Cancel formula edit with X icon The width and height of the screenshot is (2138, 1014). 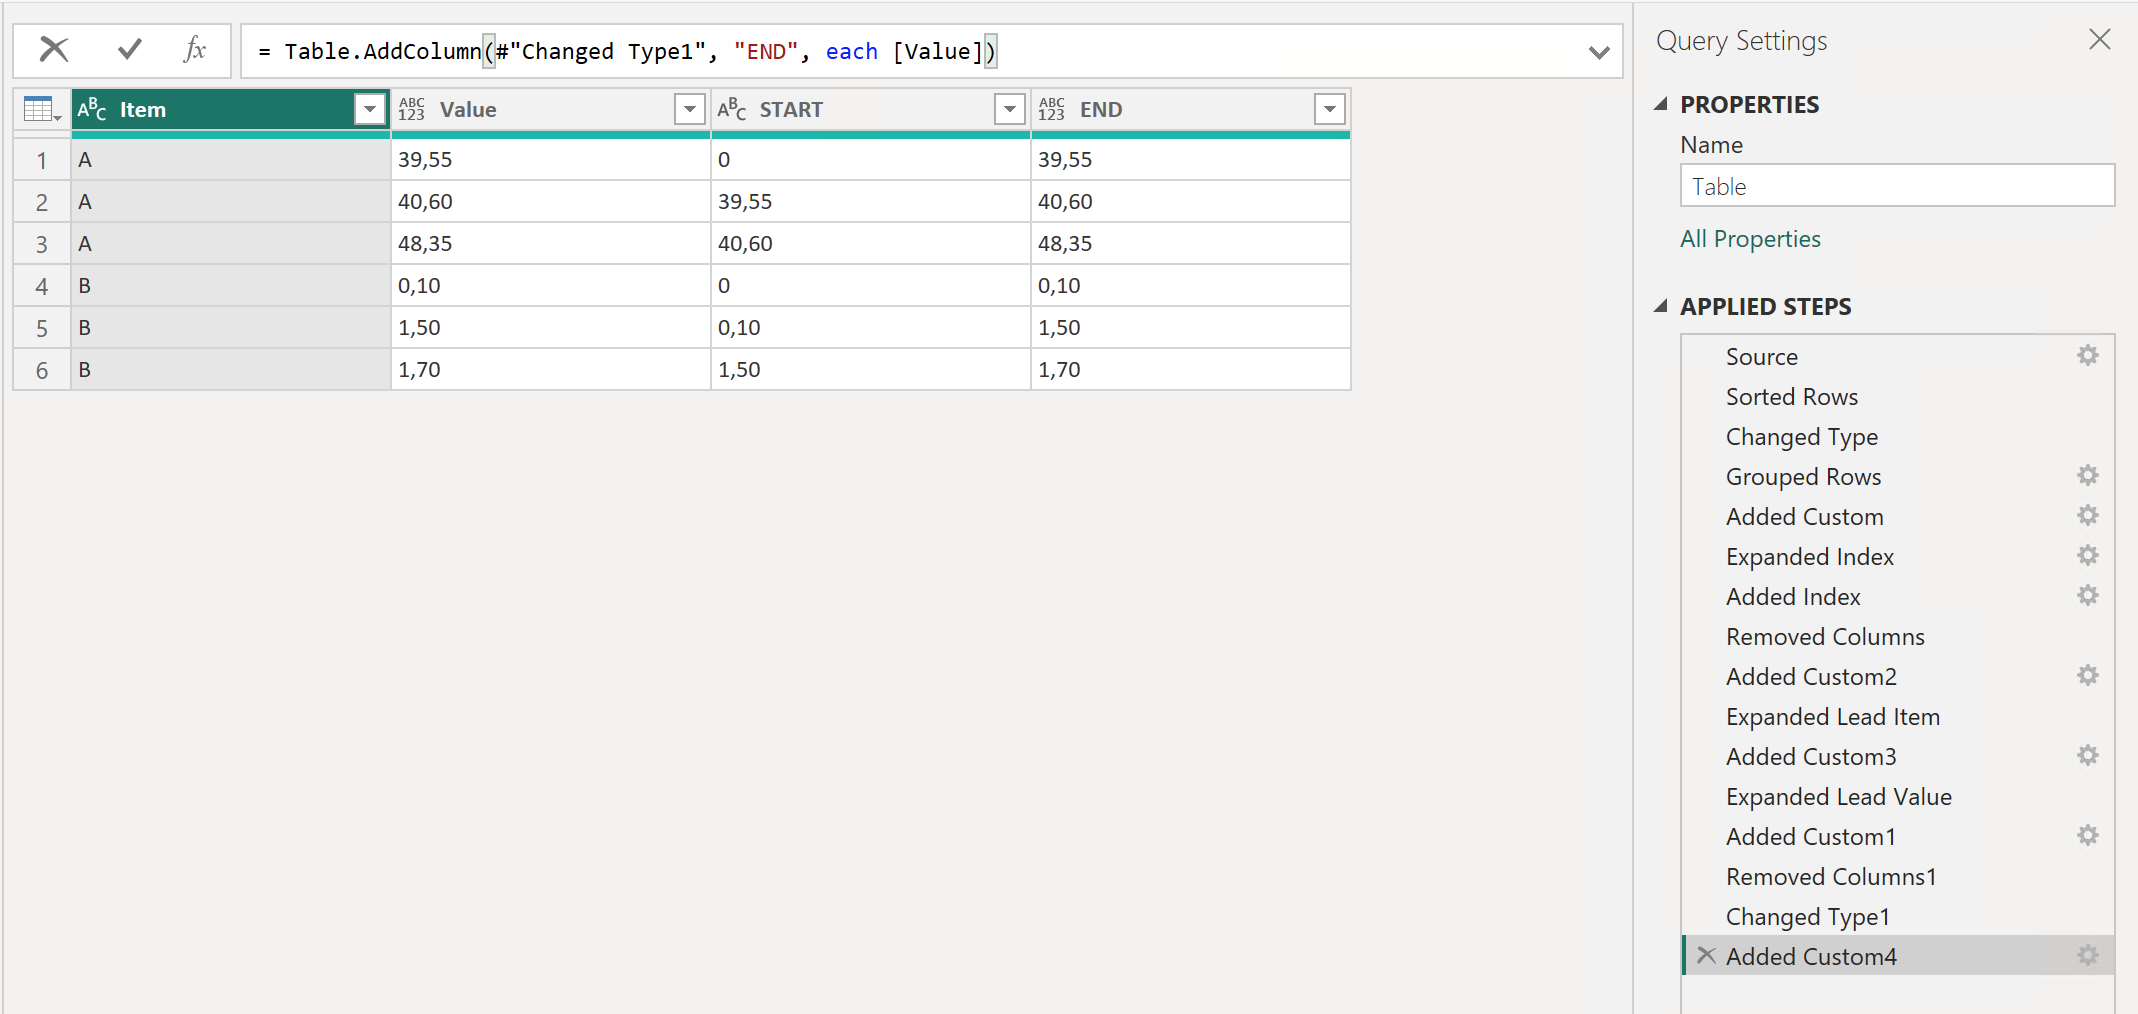click(x=54, y=49)
